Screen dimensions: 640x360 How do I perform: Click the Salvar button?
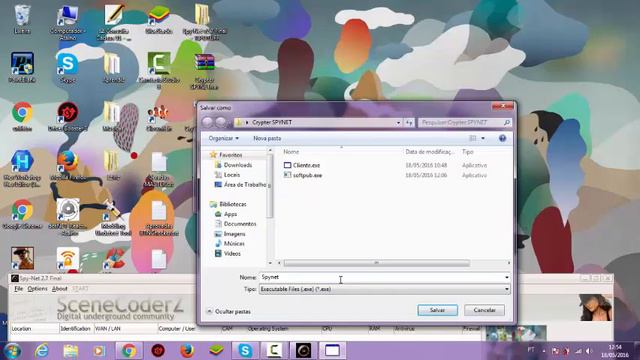[x=437, y=310]
